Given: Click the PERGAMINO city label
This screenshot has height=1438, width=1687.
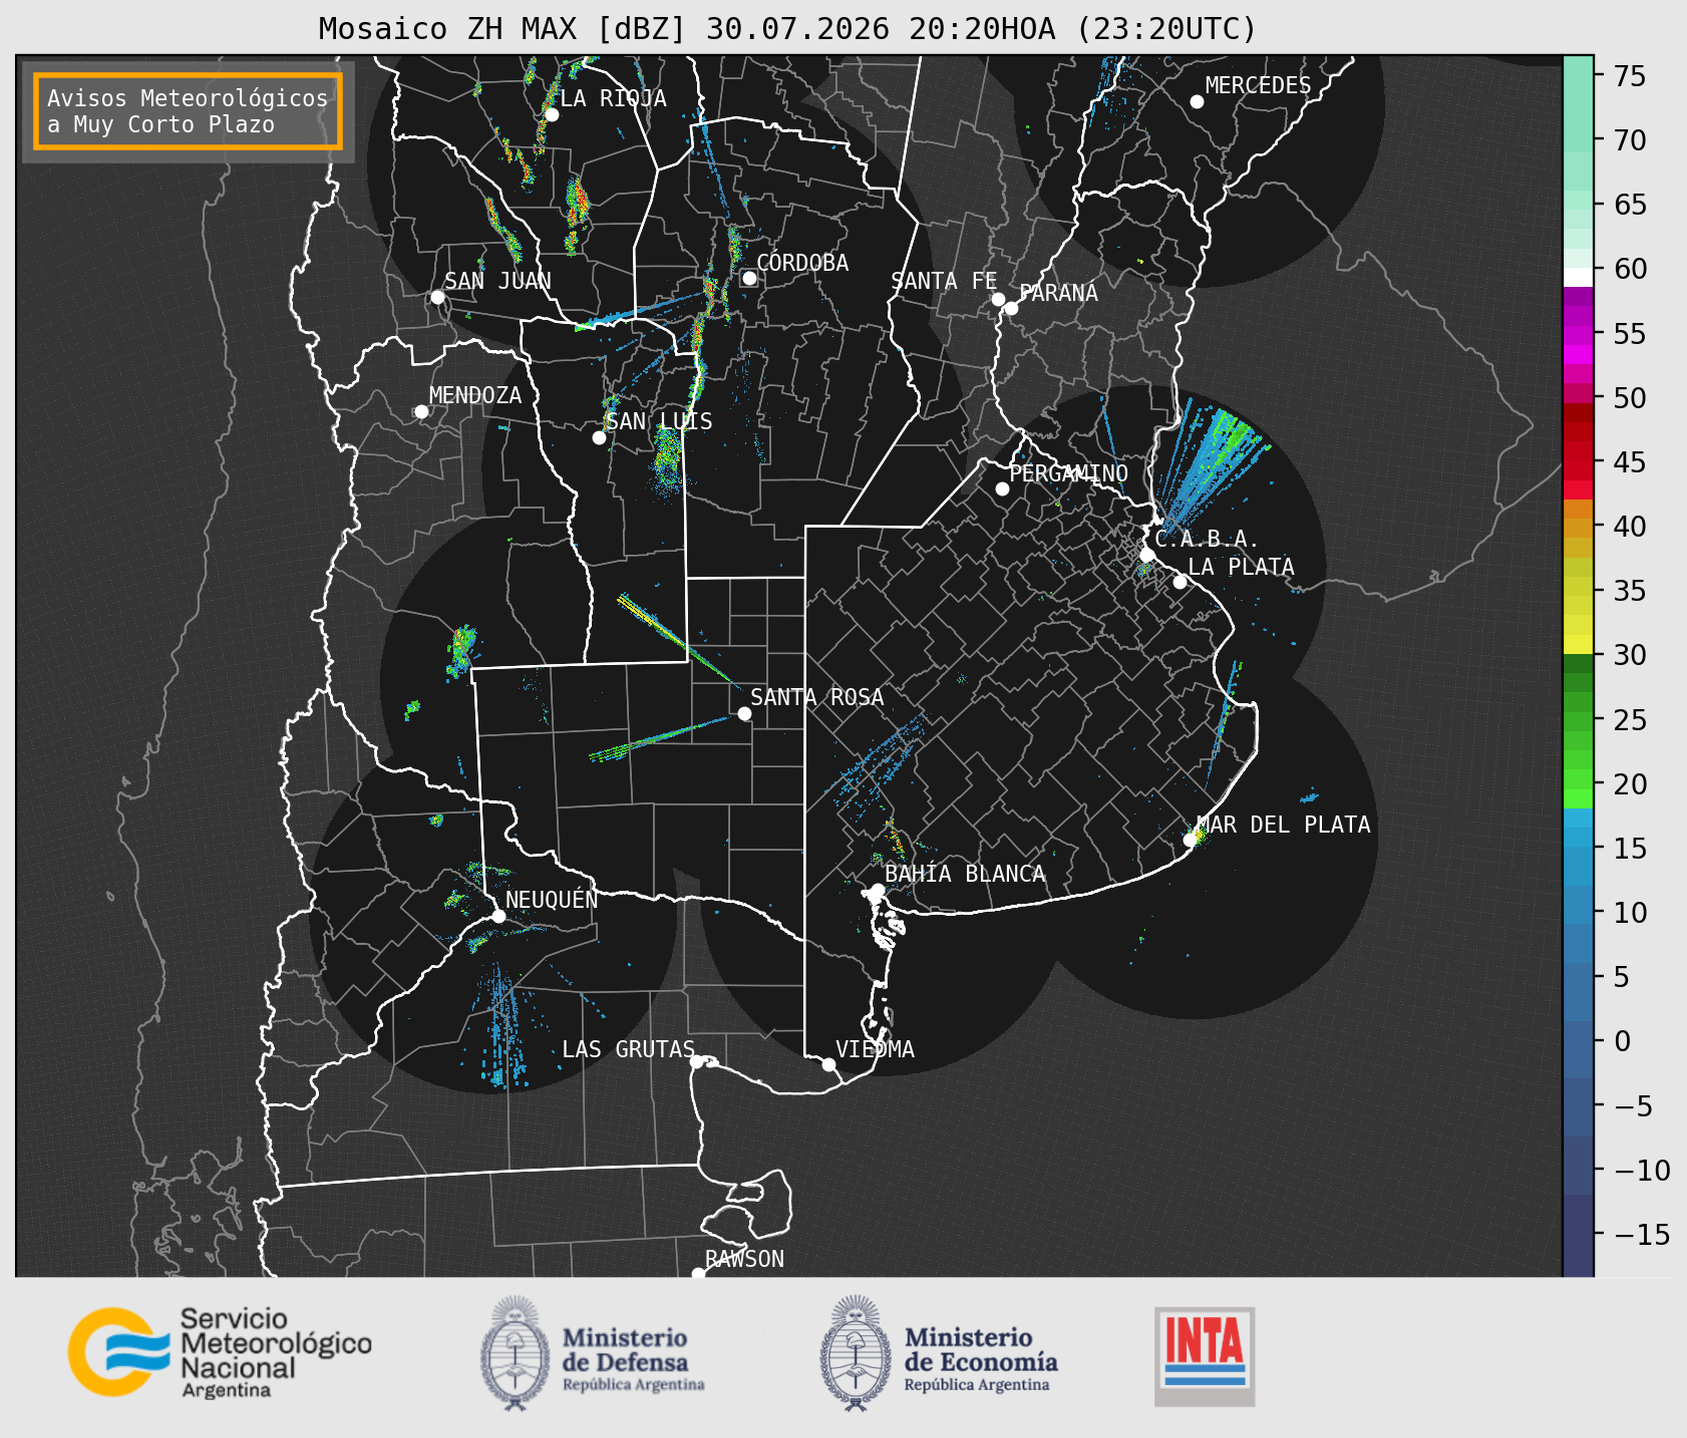Looking at the screenshot, I should (1069, 473).
